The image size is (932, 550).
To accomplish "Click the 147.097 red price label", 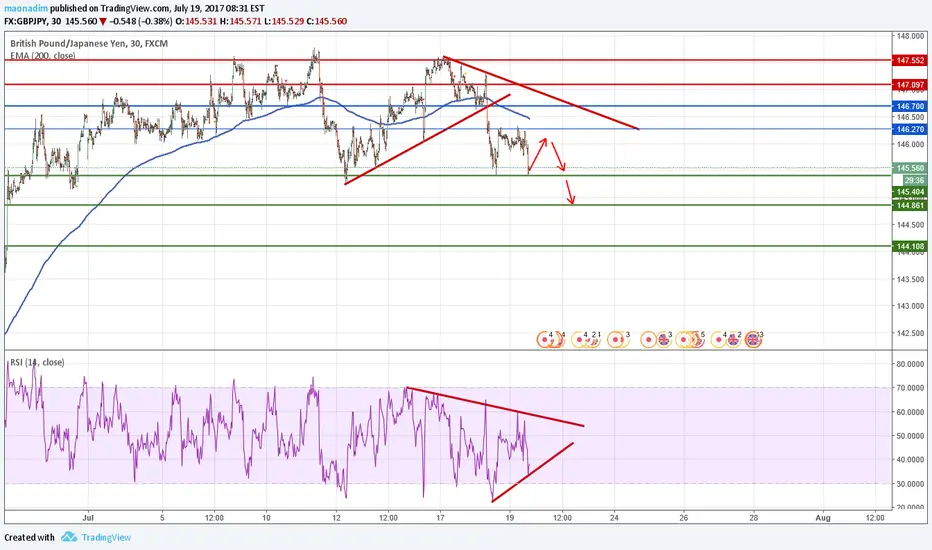I will pyautogui.click(x=909, y=85).
